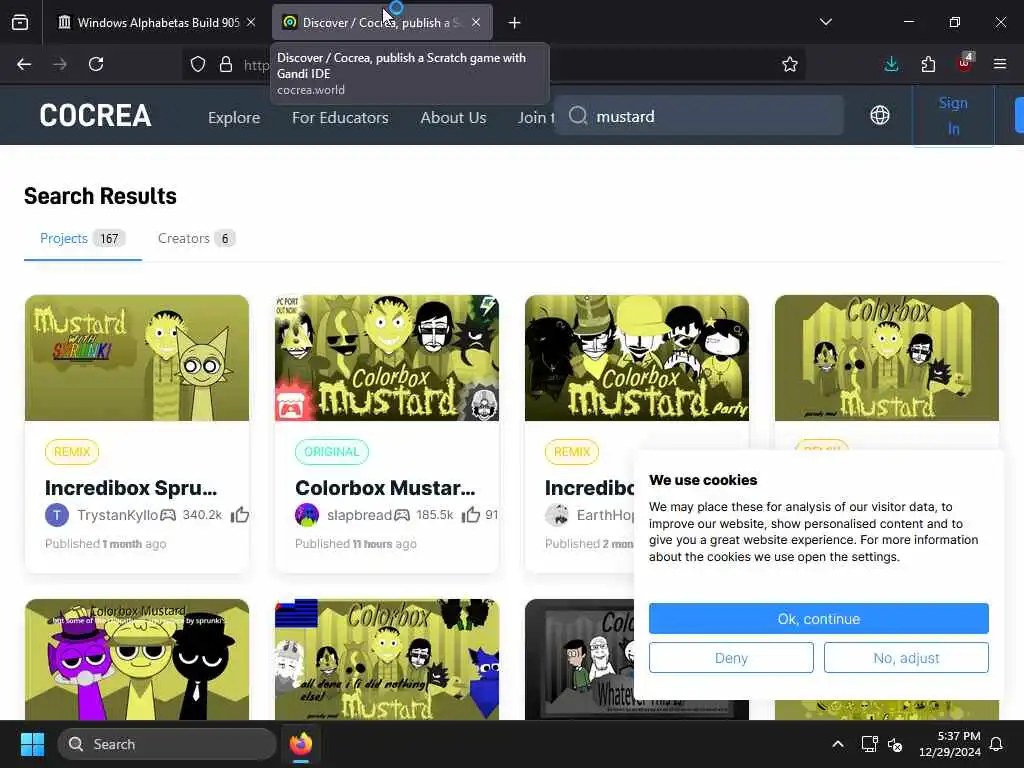The image size is (1024, 768).
Task: Open notifications bell icon
Action: point(997,744)
